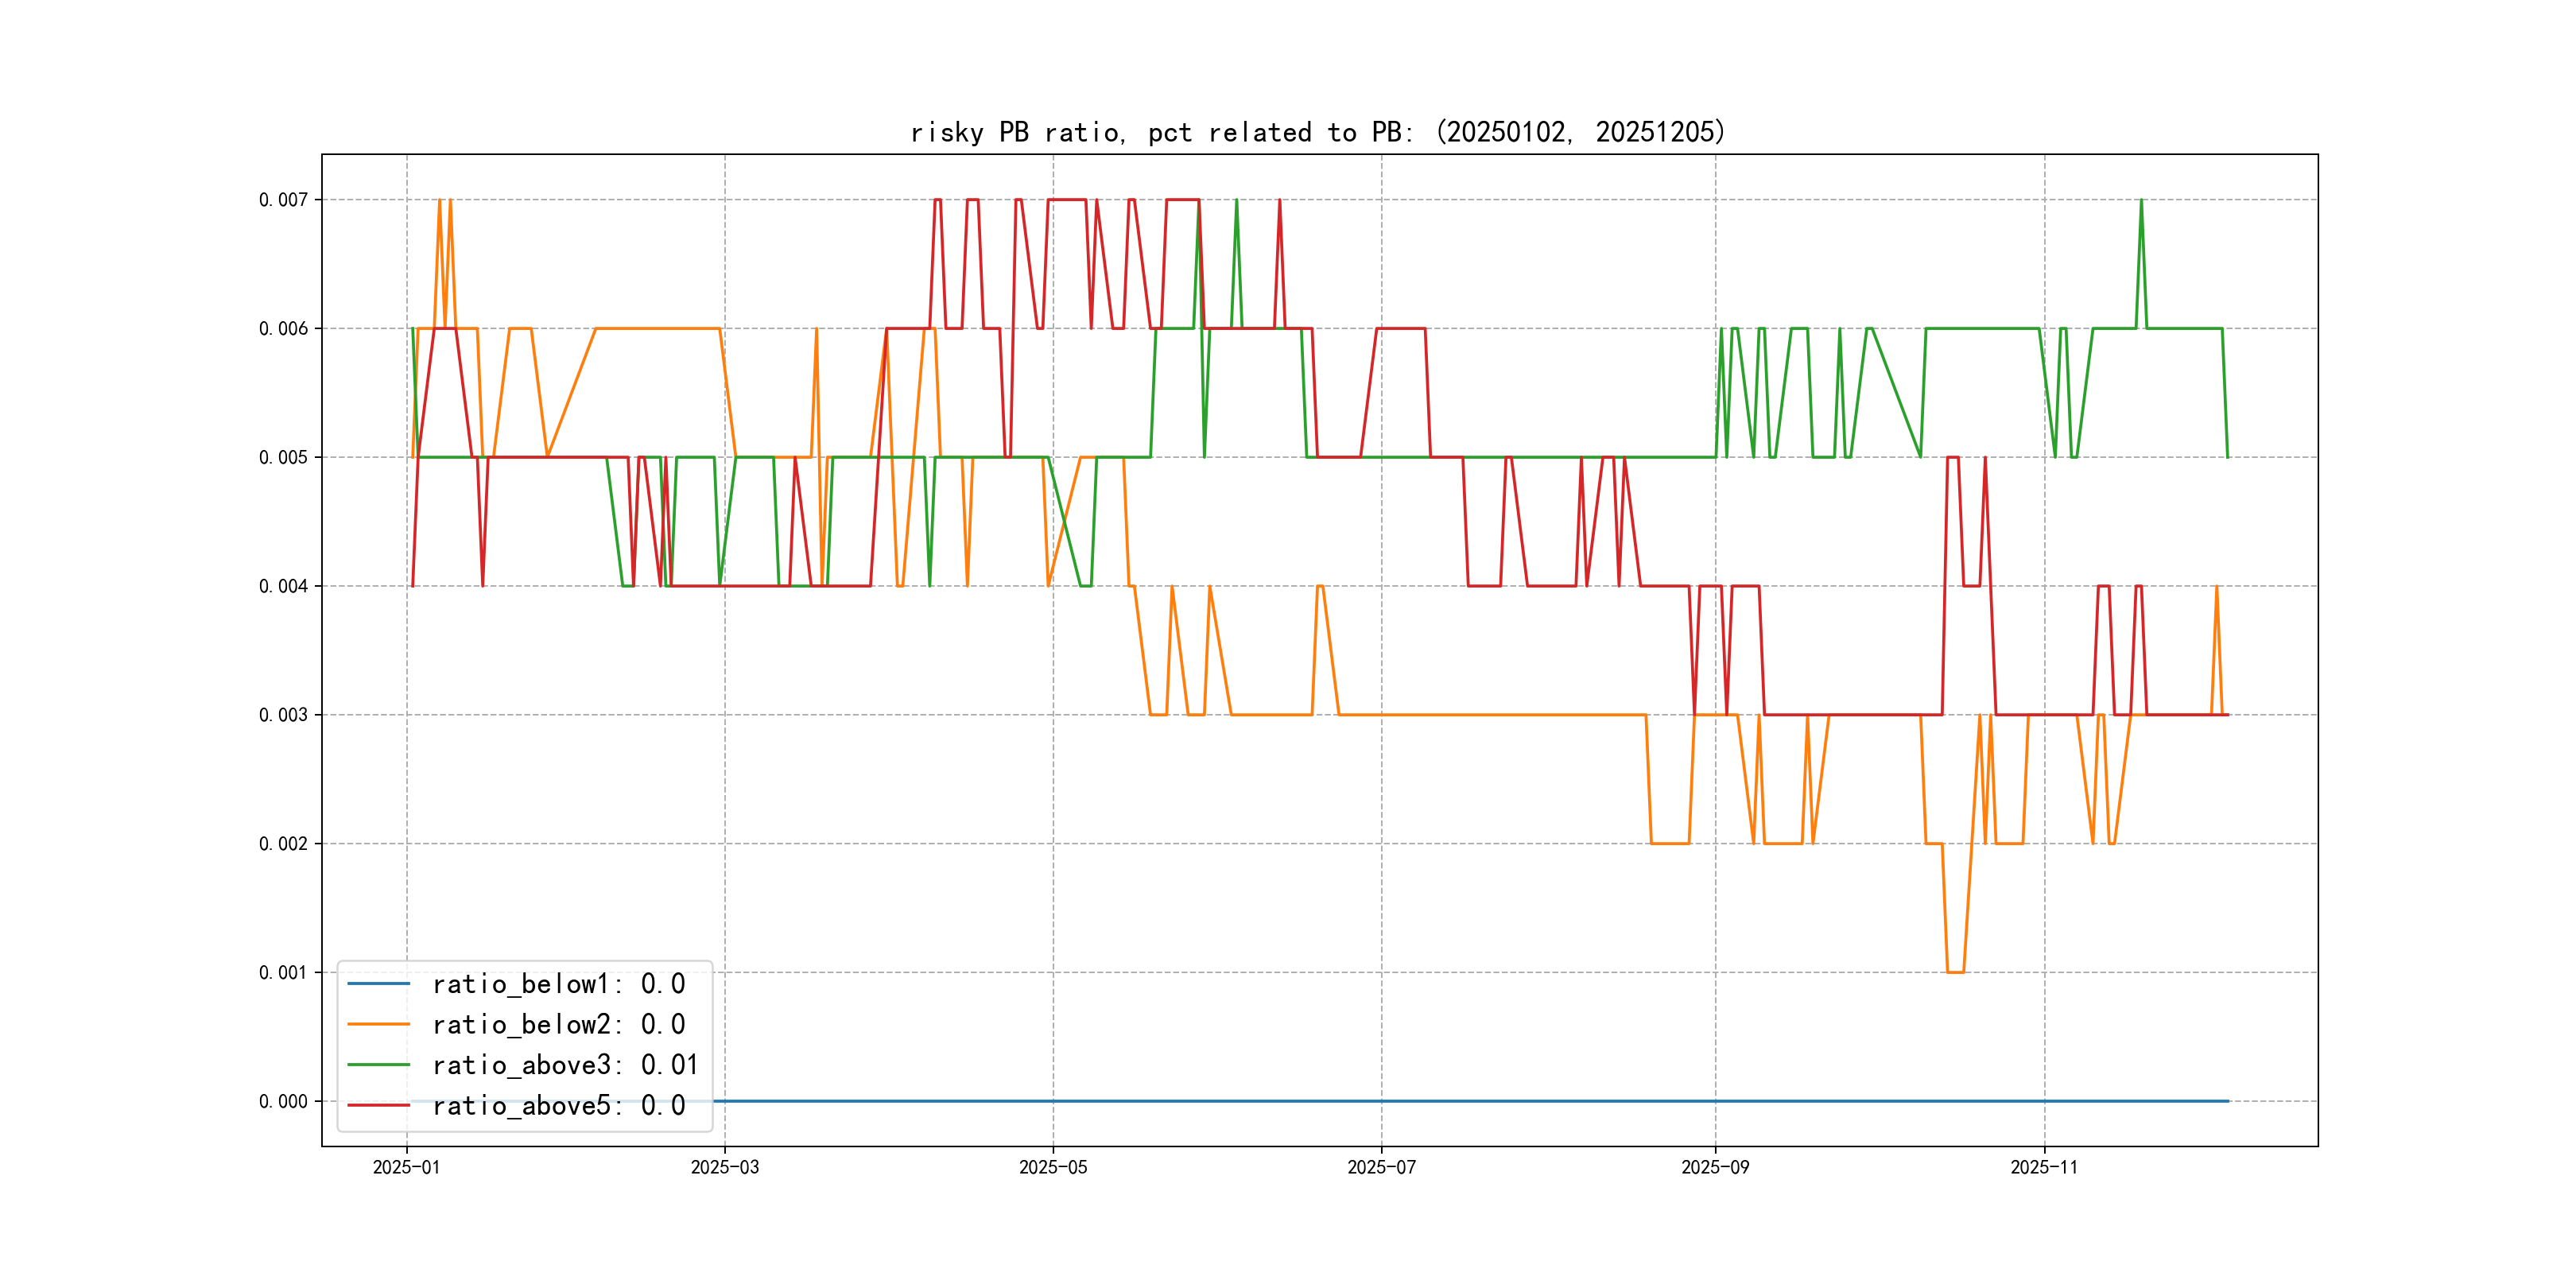2576x1288 pixels.
Task: Click the green legend line swatch
Action: point(378,1065)
